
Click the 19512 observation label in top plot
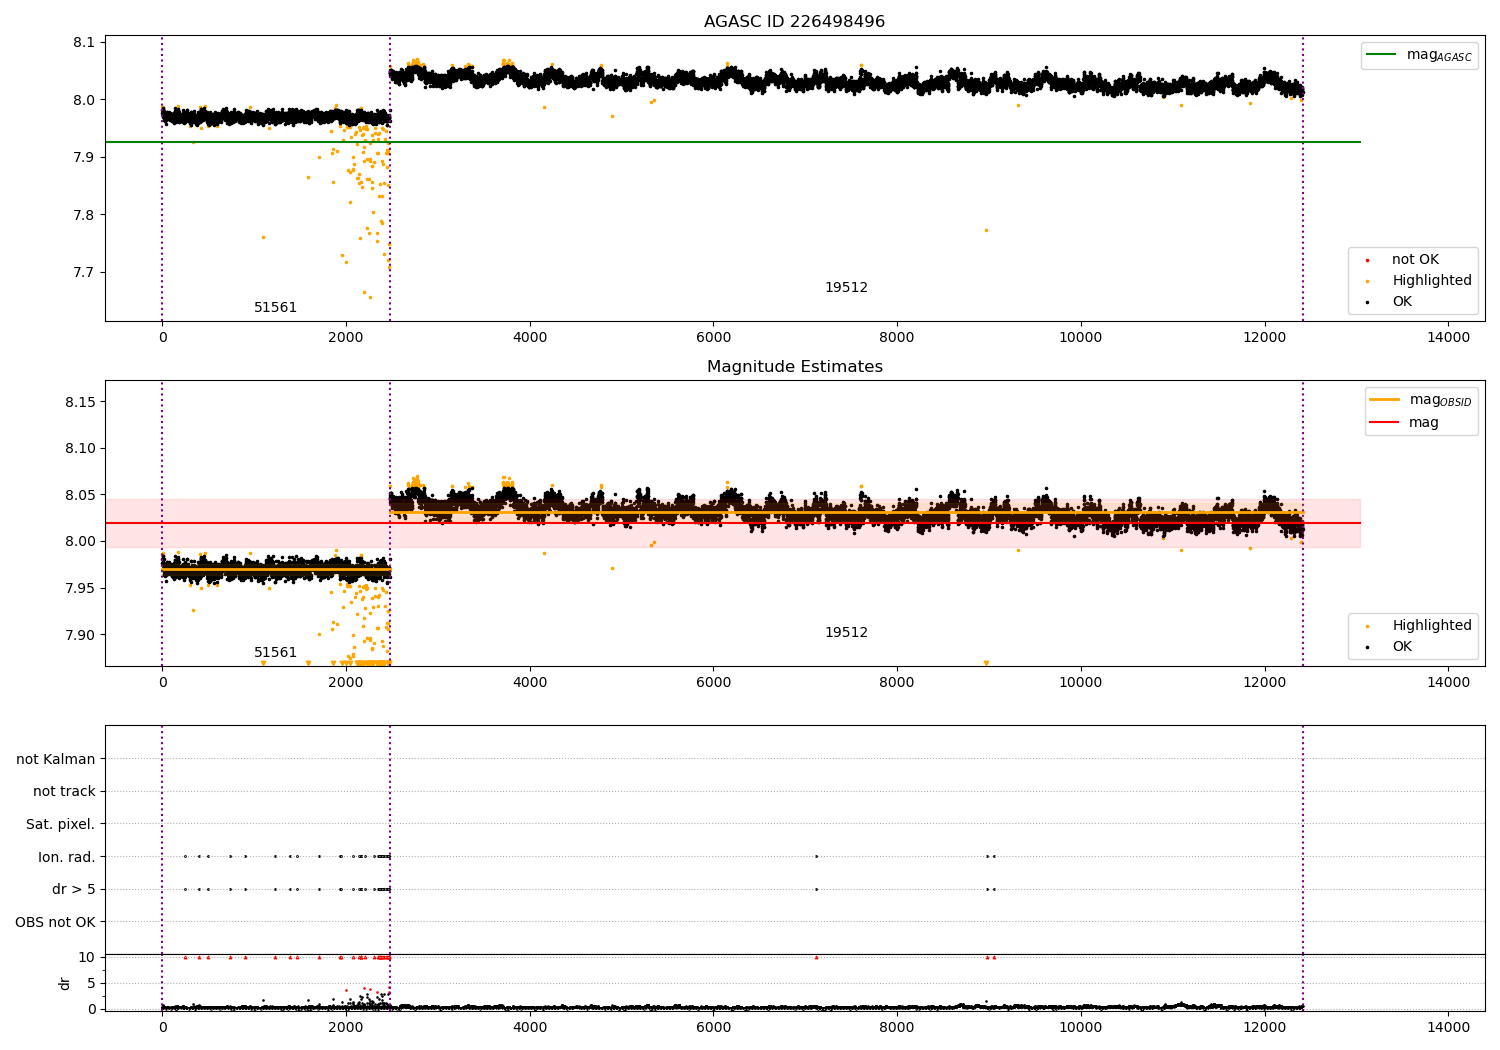point(846,287)
